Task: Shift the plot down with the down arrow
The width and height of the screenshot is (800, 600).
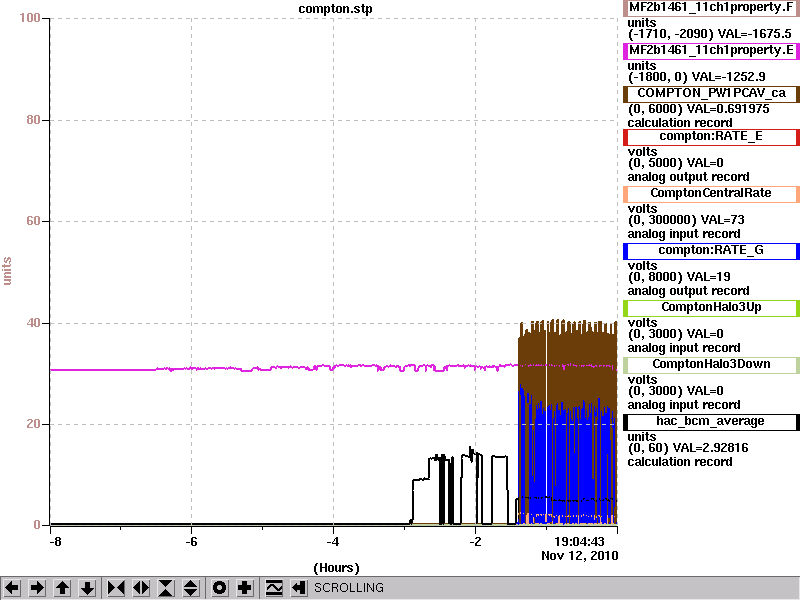Action: tap(88, 588)
